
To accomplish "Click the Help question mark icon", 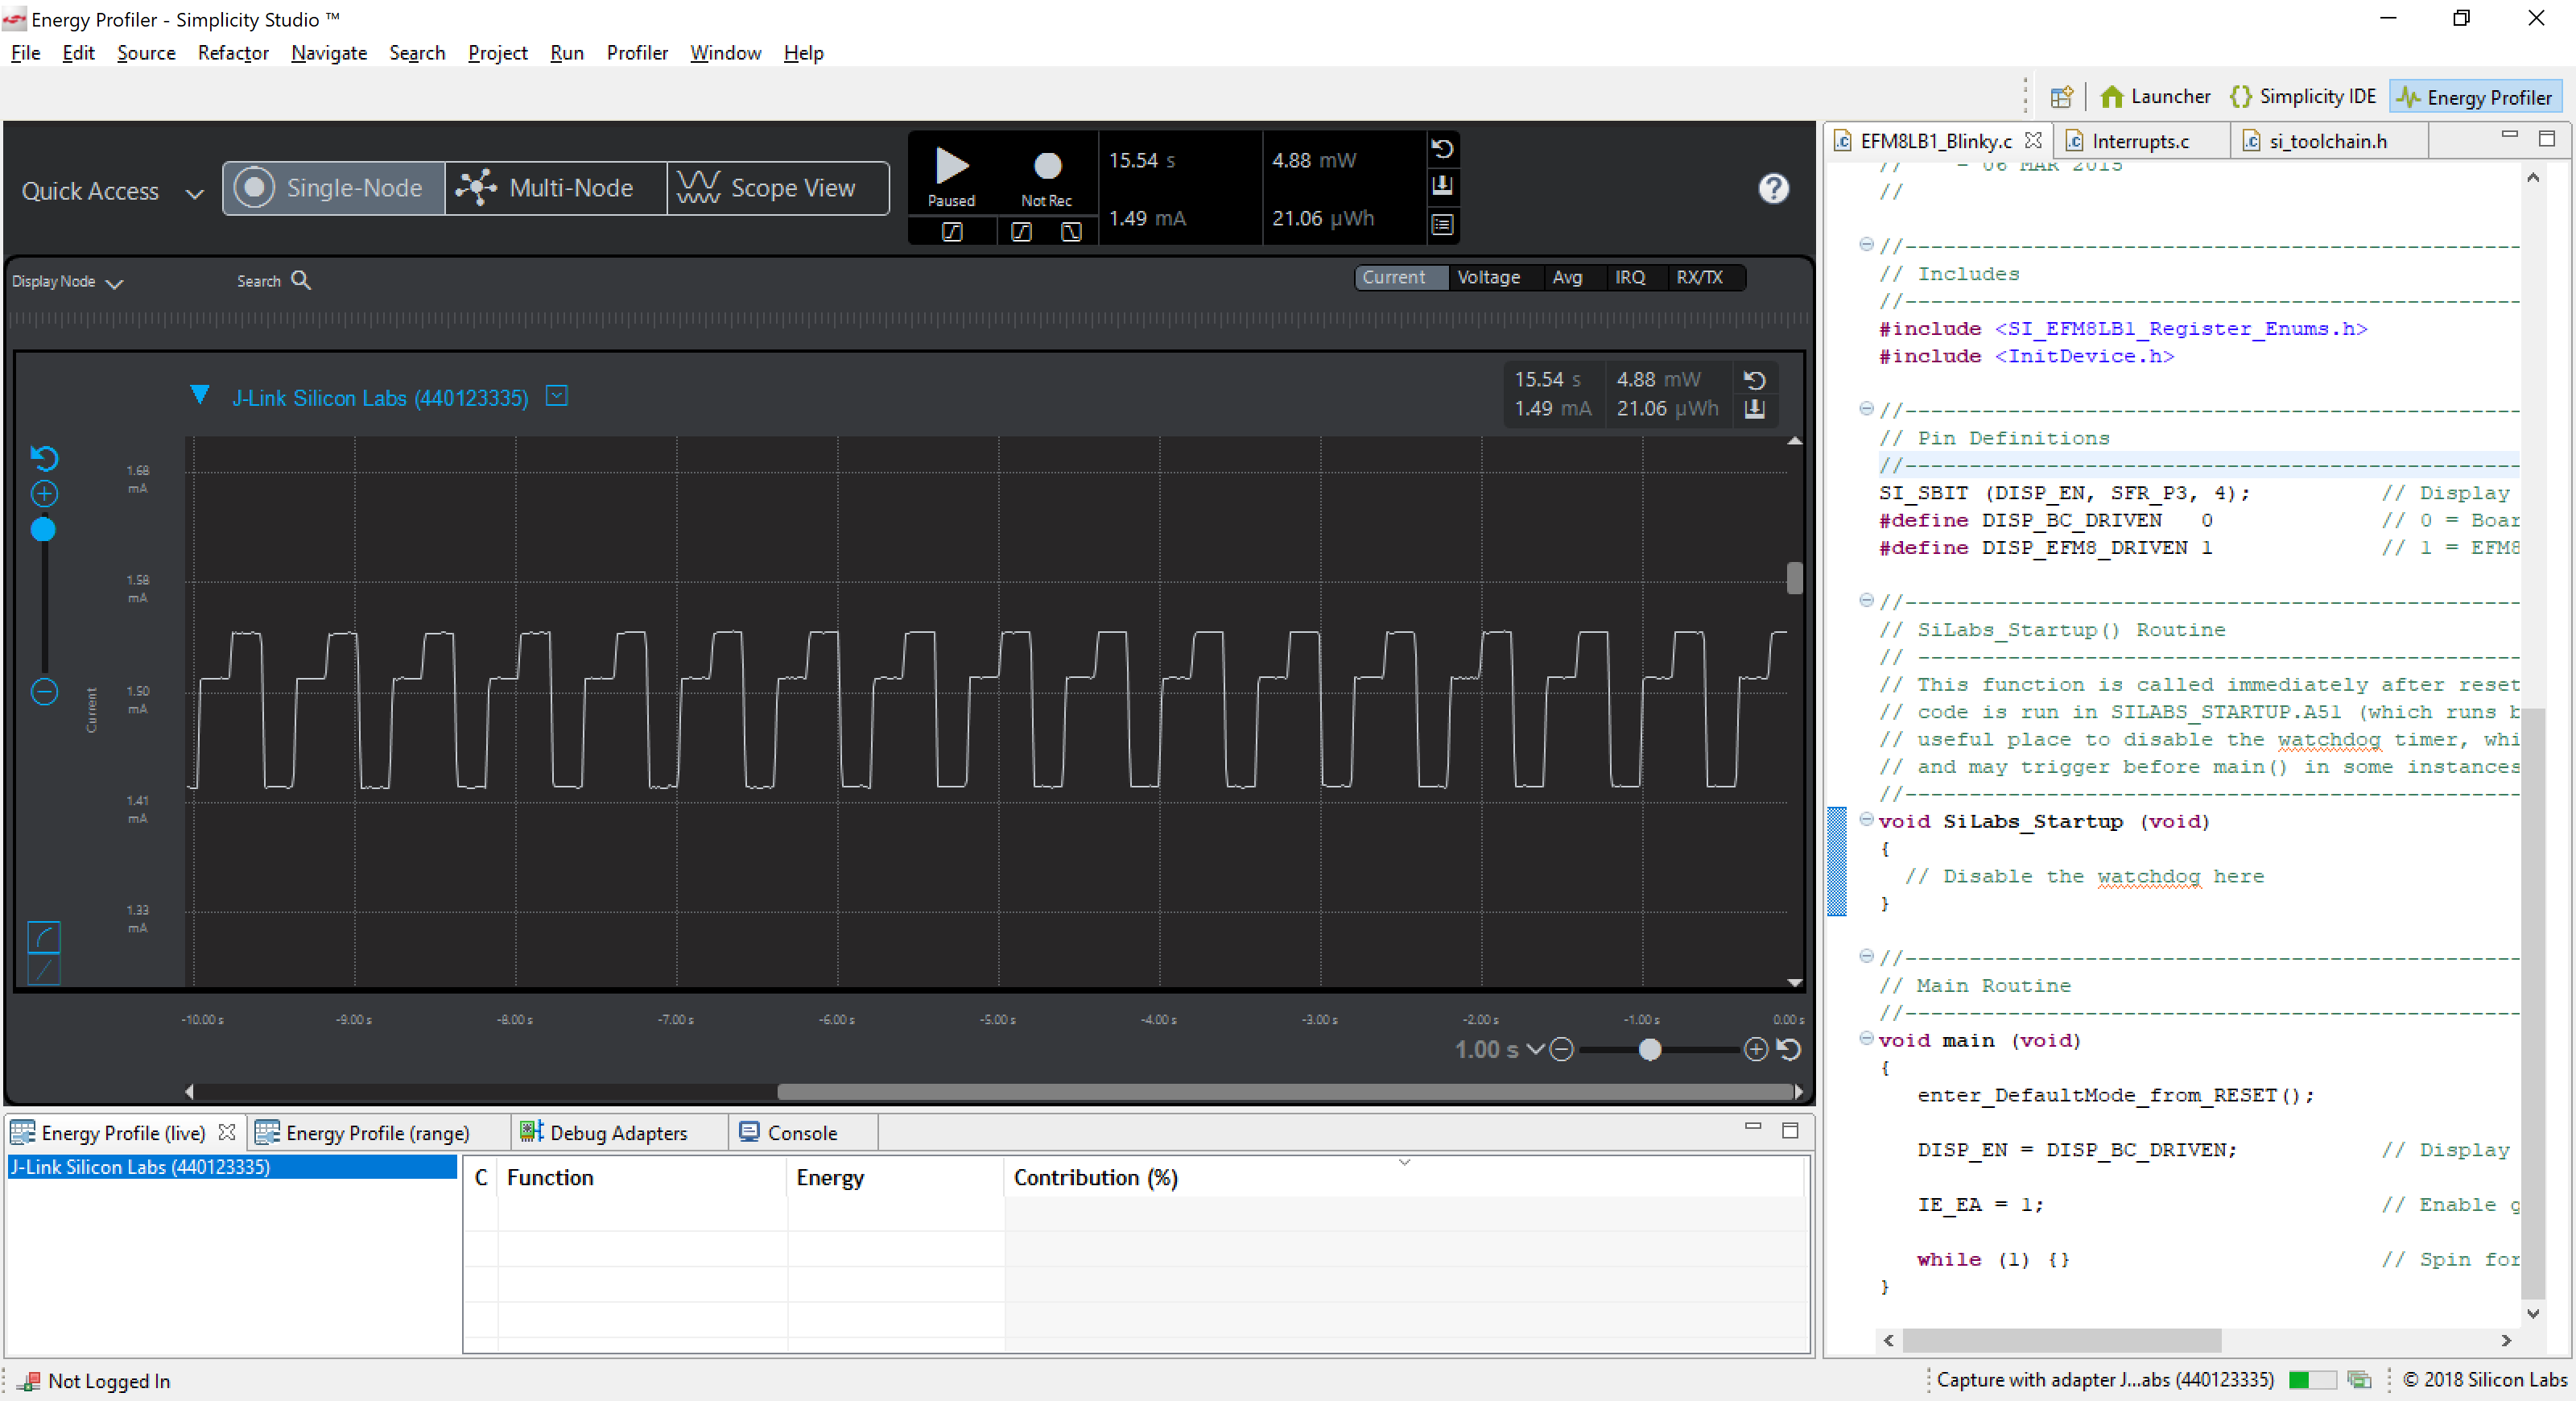I will pyautogui.click(x=1773, y=188).
